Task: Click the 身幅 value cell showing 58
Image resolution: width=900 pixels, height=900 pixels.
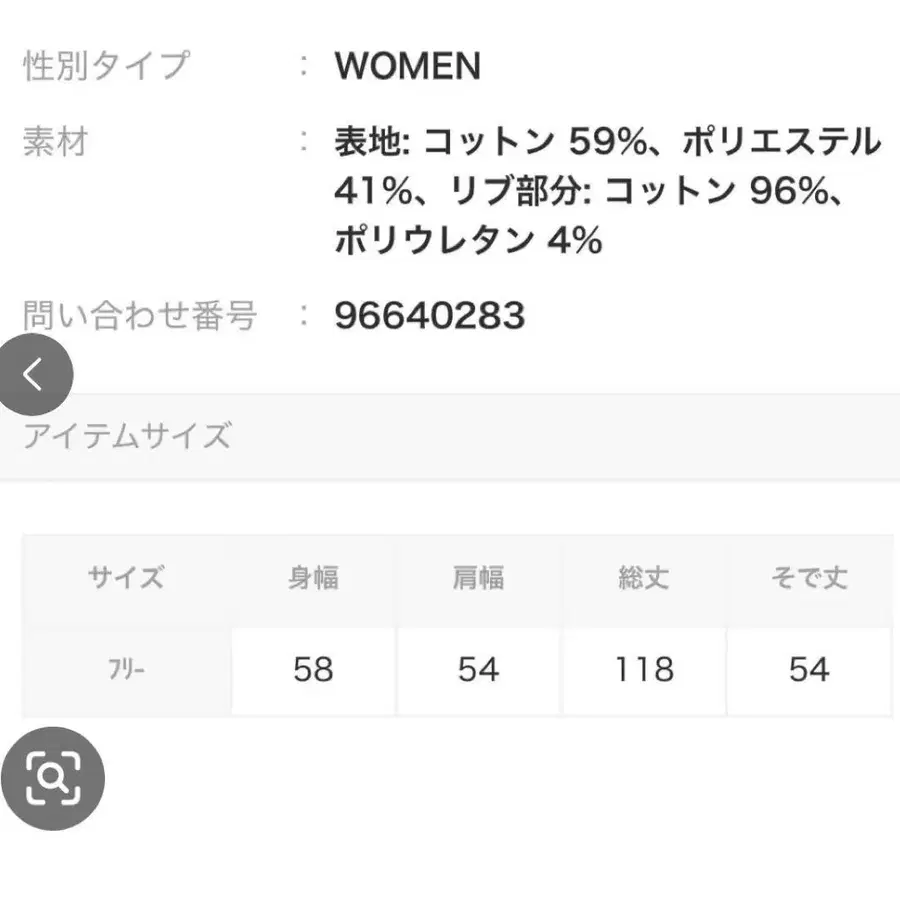Action: tap(311, 670)
